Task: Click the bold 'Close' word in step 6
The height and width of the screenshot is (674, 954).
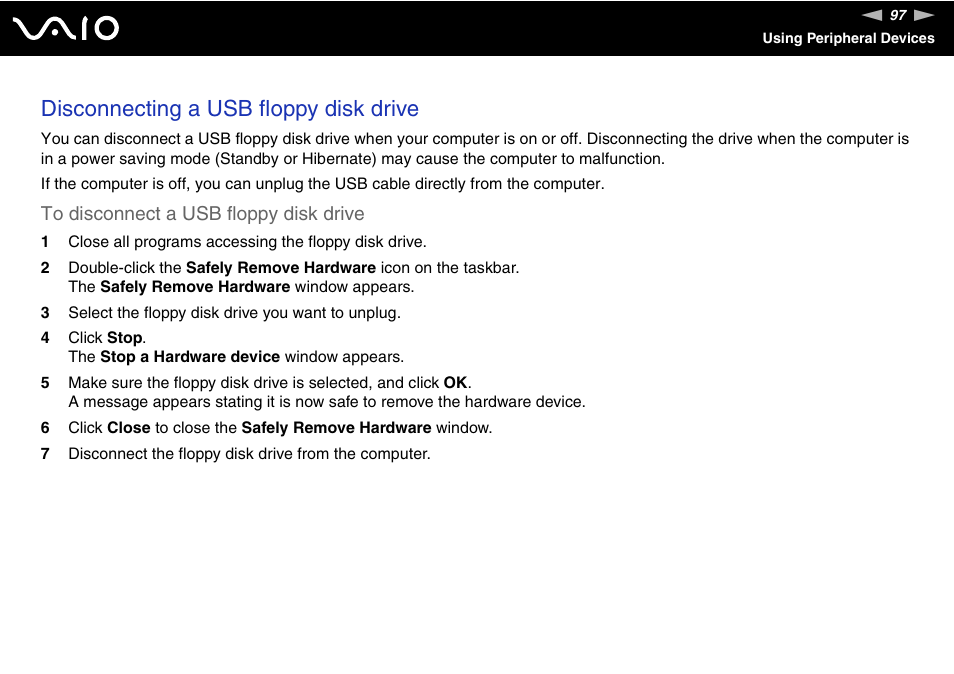Action: click(x=128, y=428)
